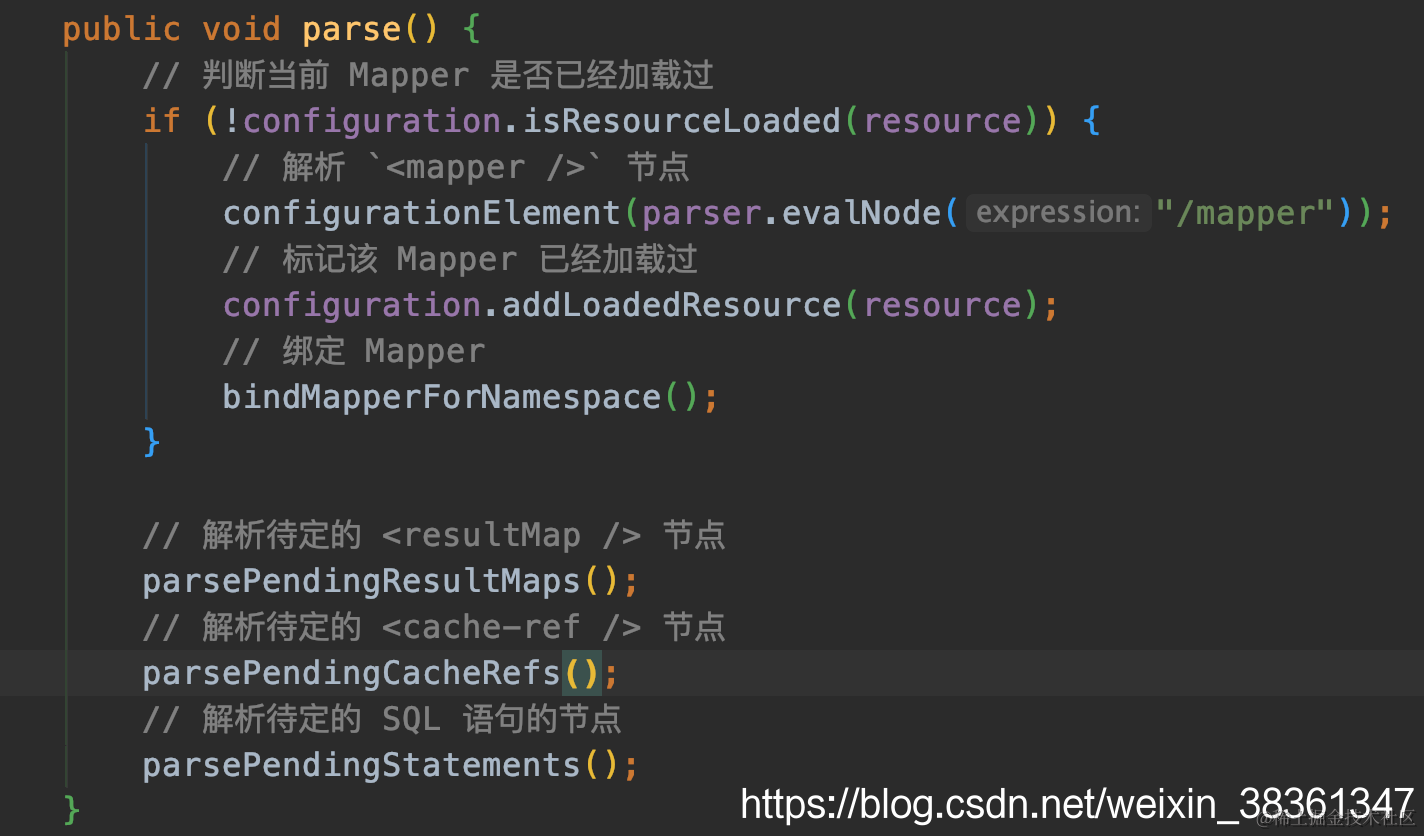
Task: Click the comment 解析待定的 SQL 语句的节点
Action: coord(382,719)
